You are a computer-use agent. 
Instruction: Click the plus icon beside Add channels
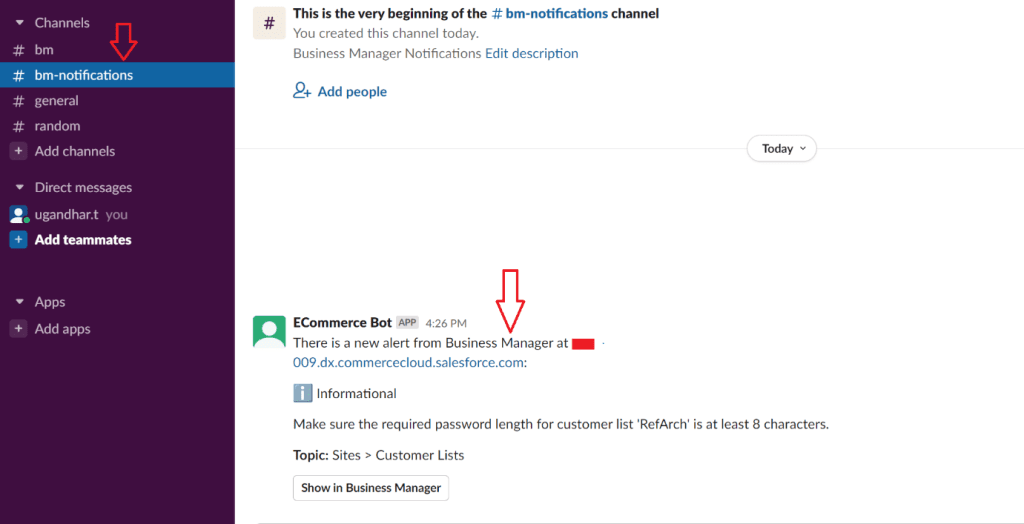coord(18,151)
